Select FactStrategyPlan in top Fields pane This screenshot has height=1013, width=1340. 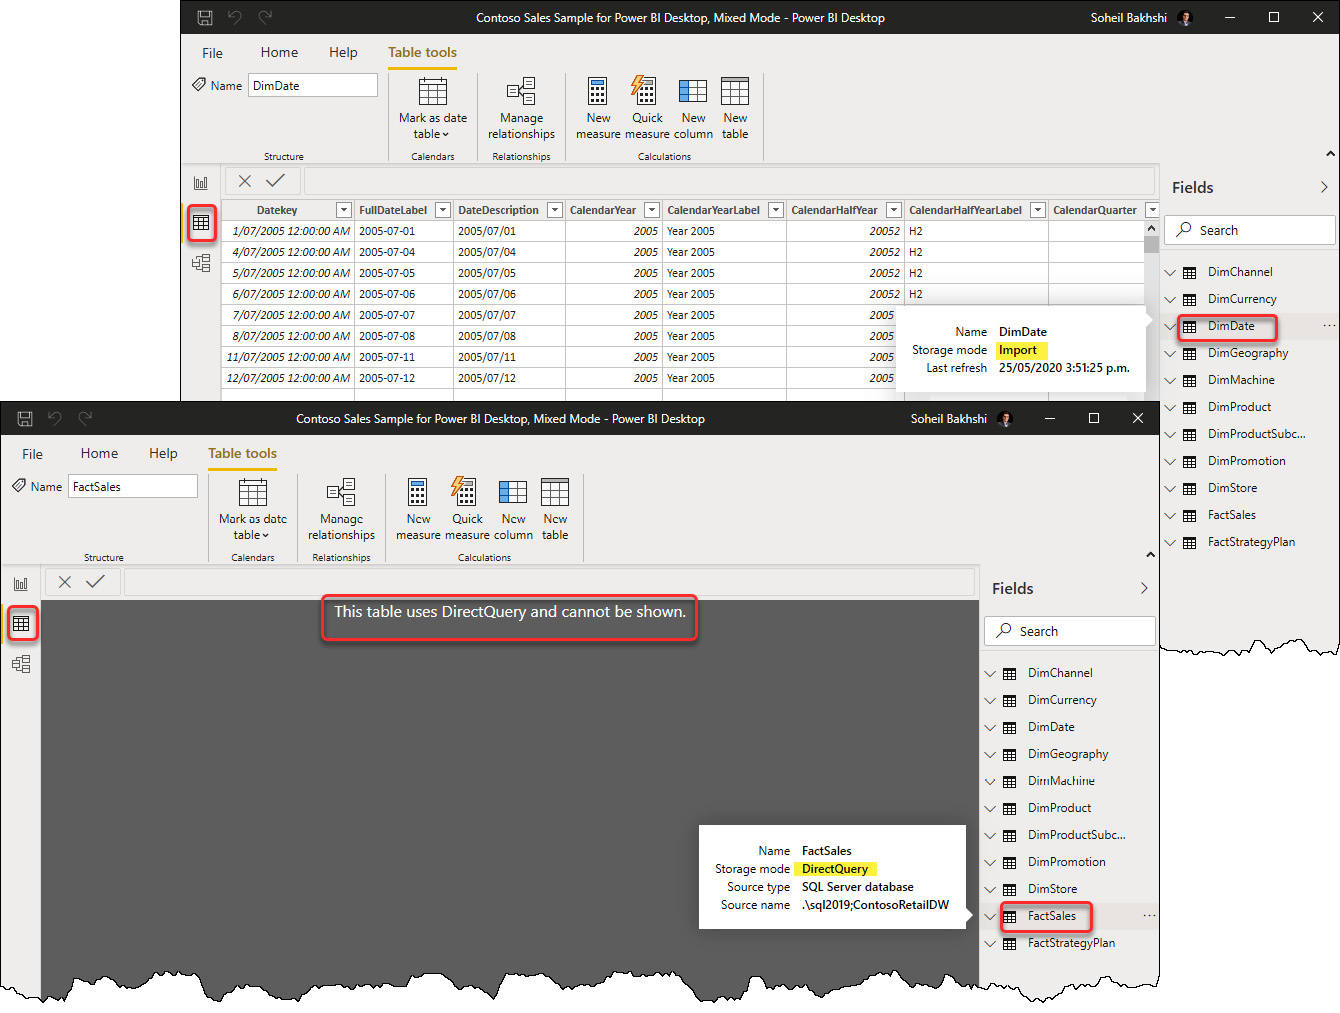pyautogui.click(x=1250, y=542)
